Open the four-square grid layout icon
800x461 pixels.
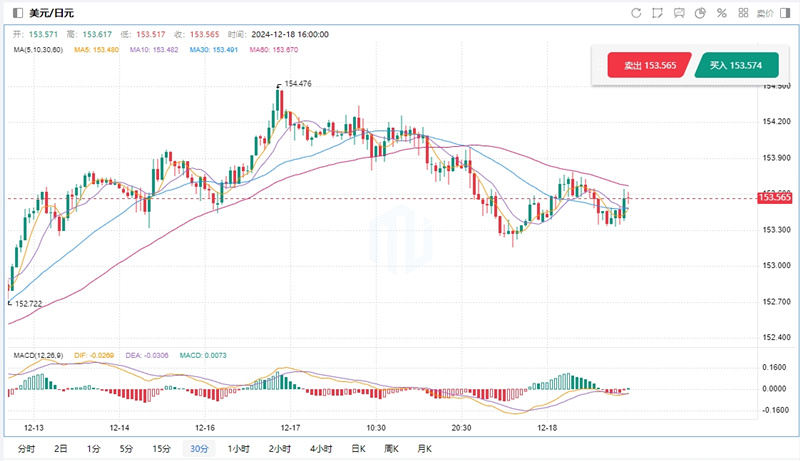point(743,13)
